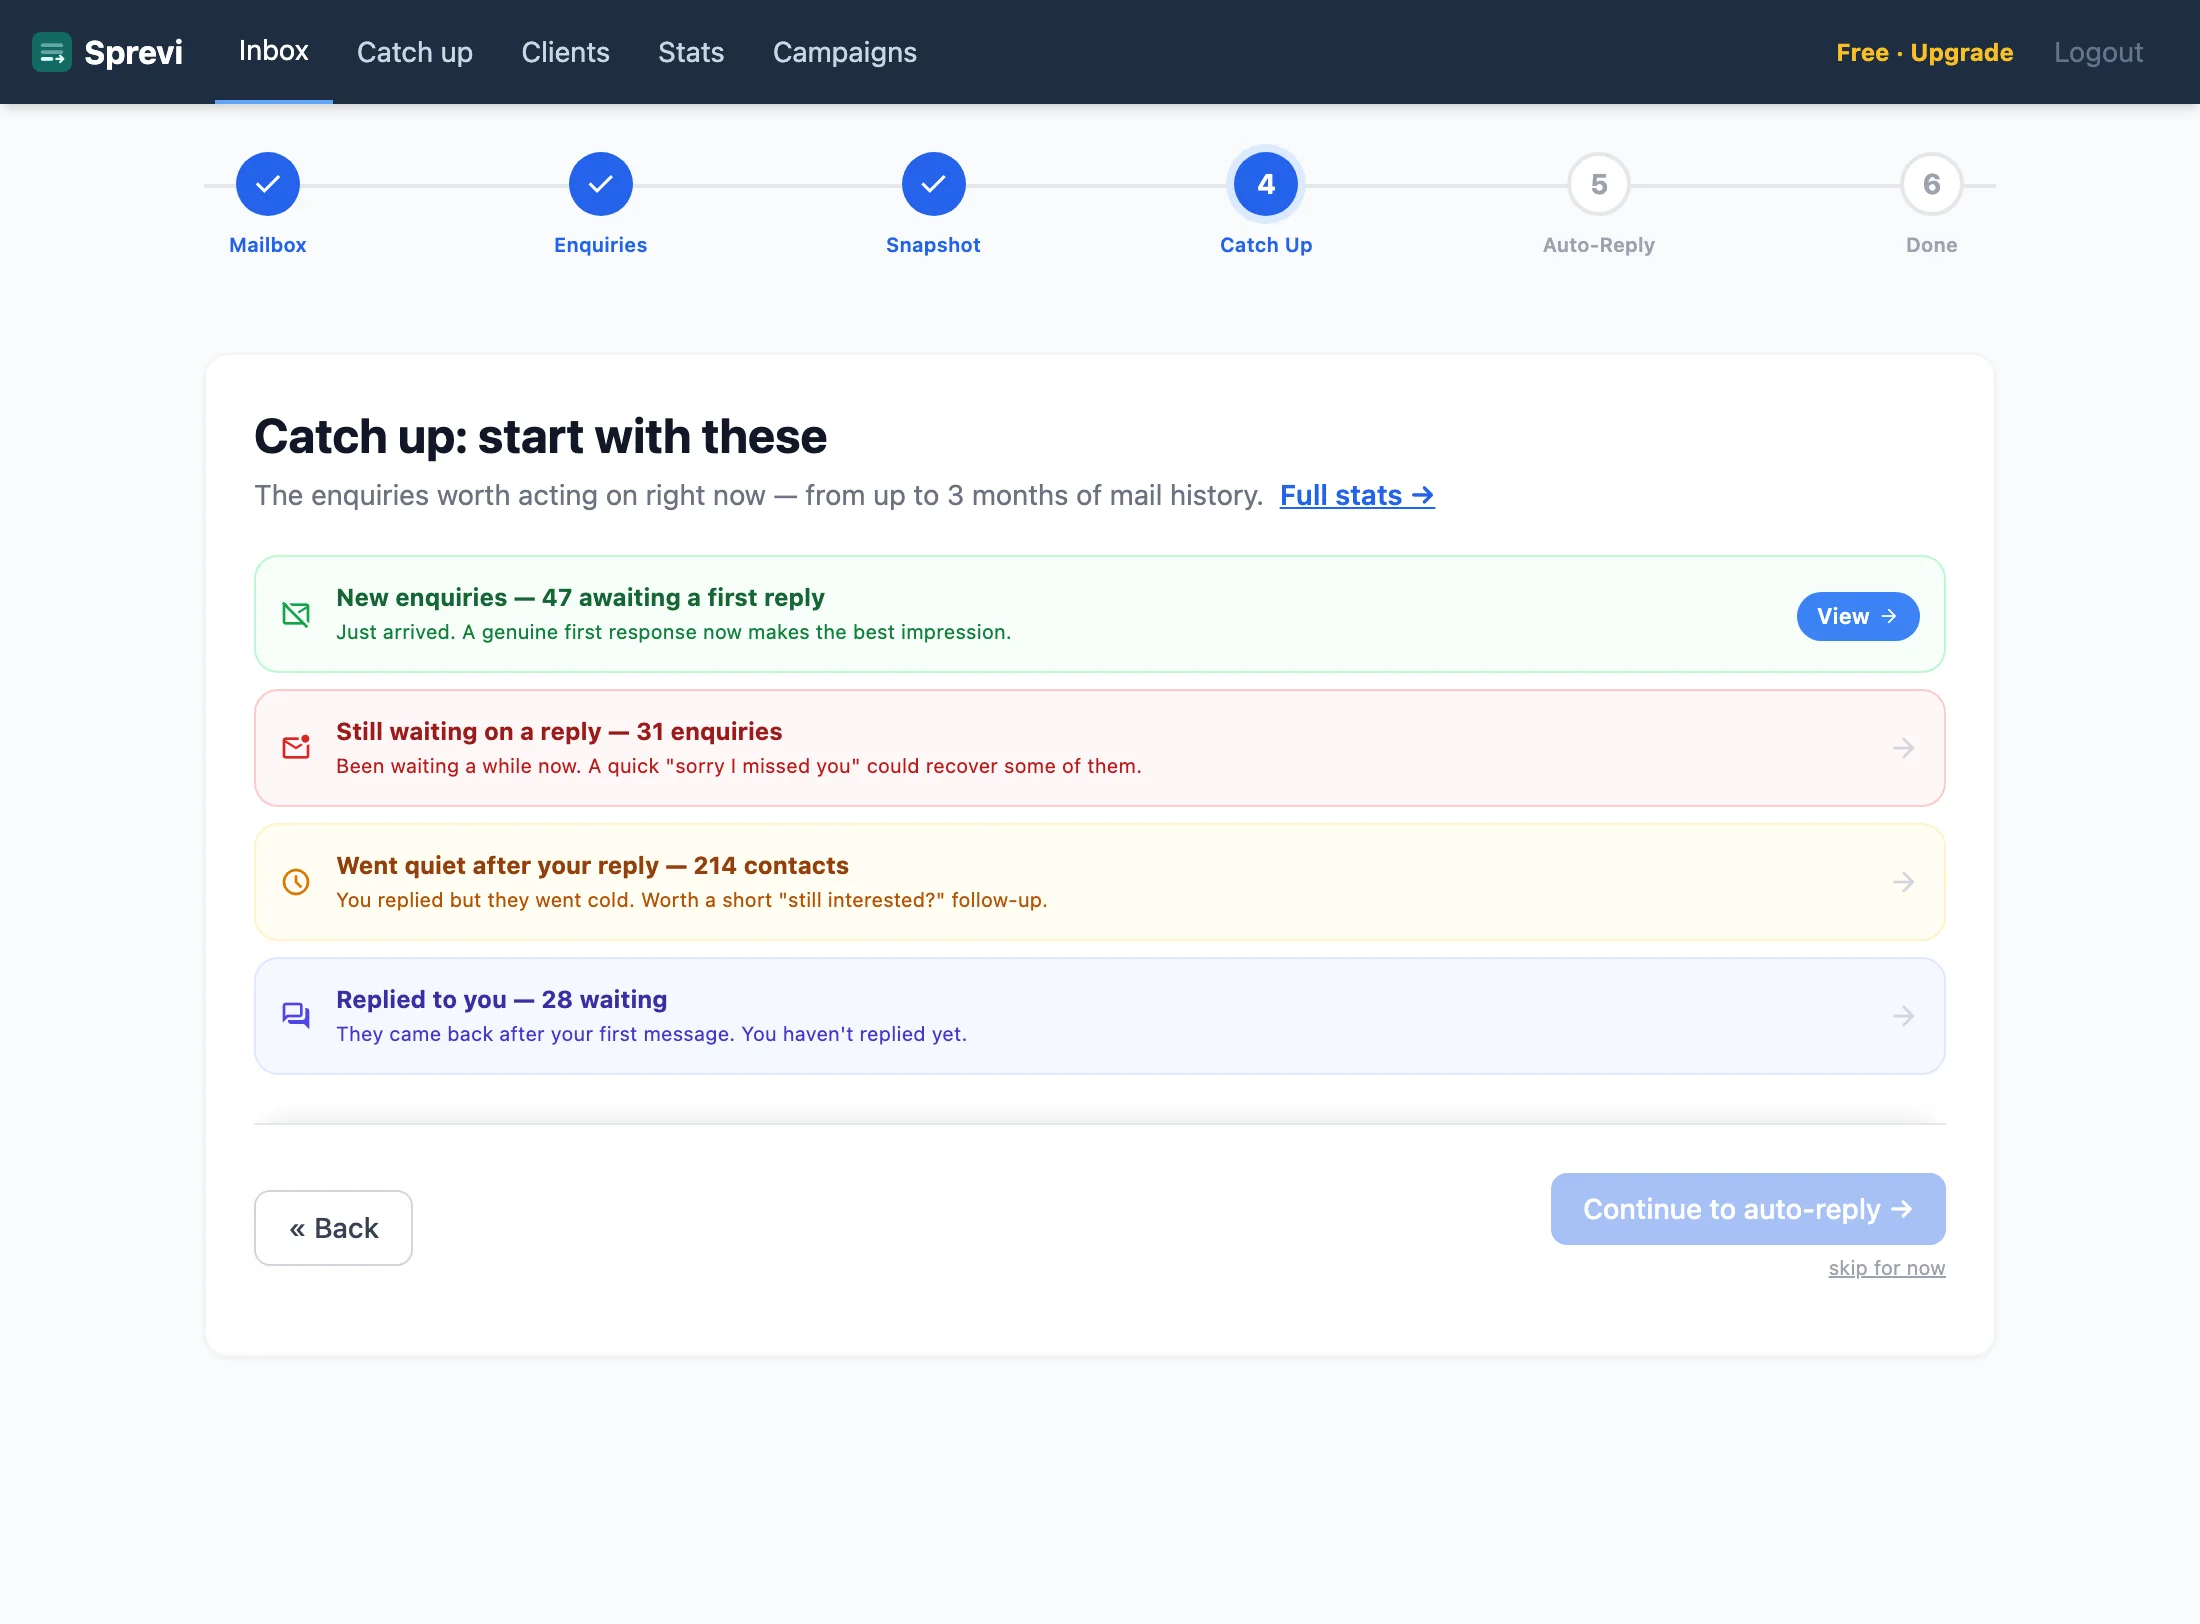Click the Back button
This screenshot has height=1624, width=2200.
pyautogui.click(x=333, y=1228)
